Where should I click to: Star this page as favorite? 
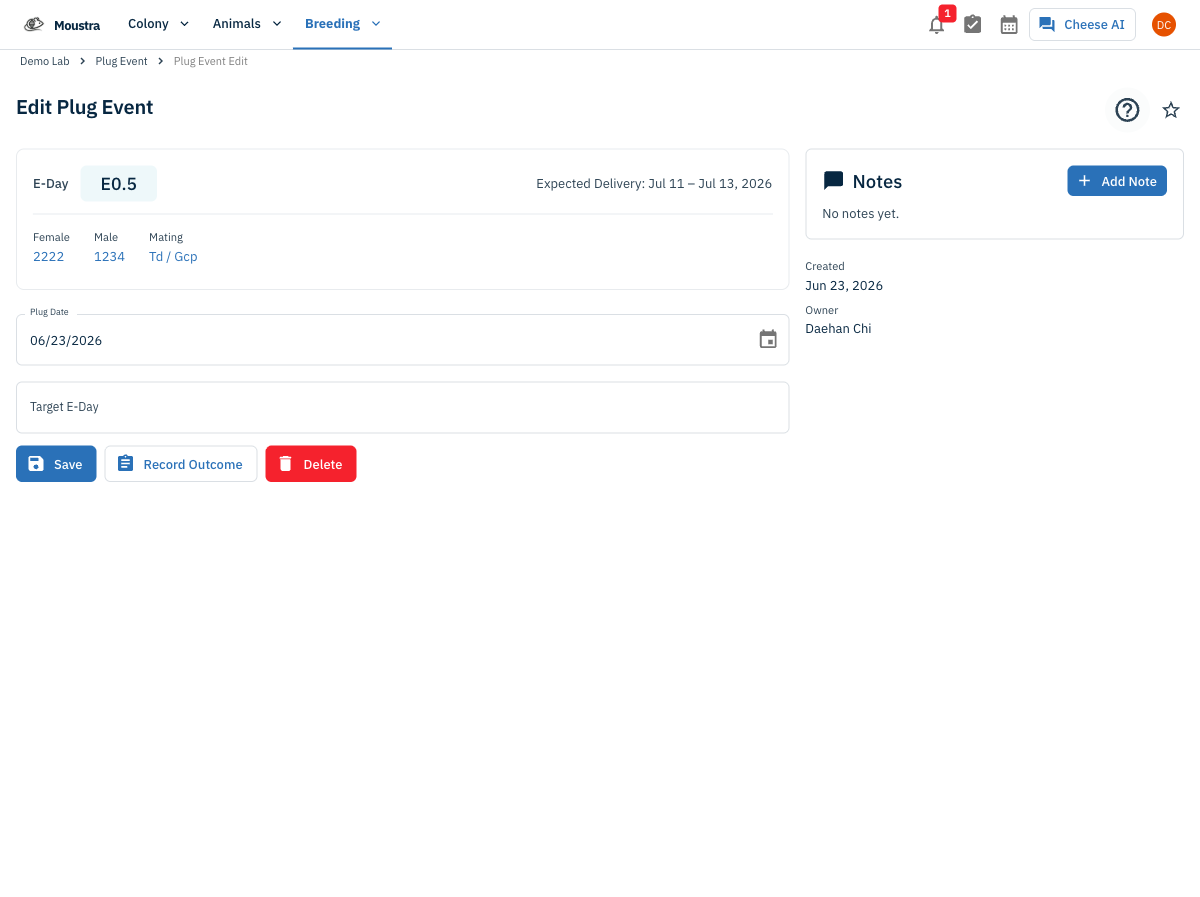[x=1171, y=110]
